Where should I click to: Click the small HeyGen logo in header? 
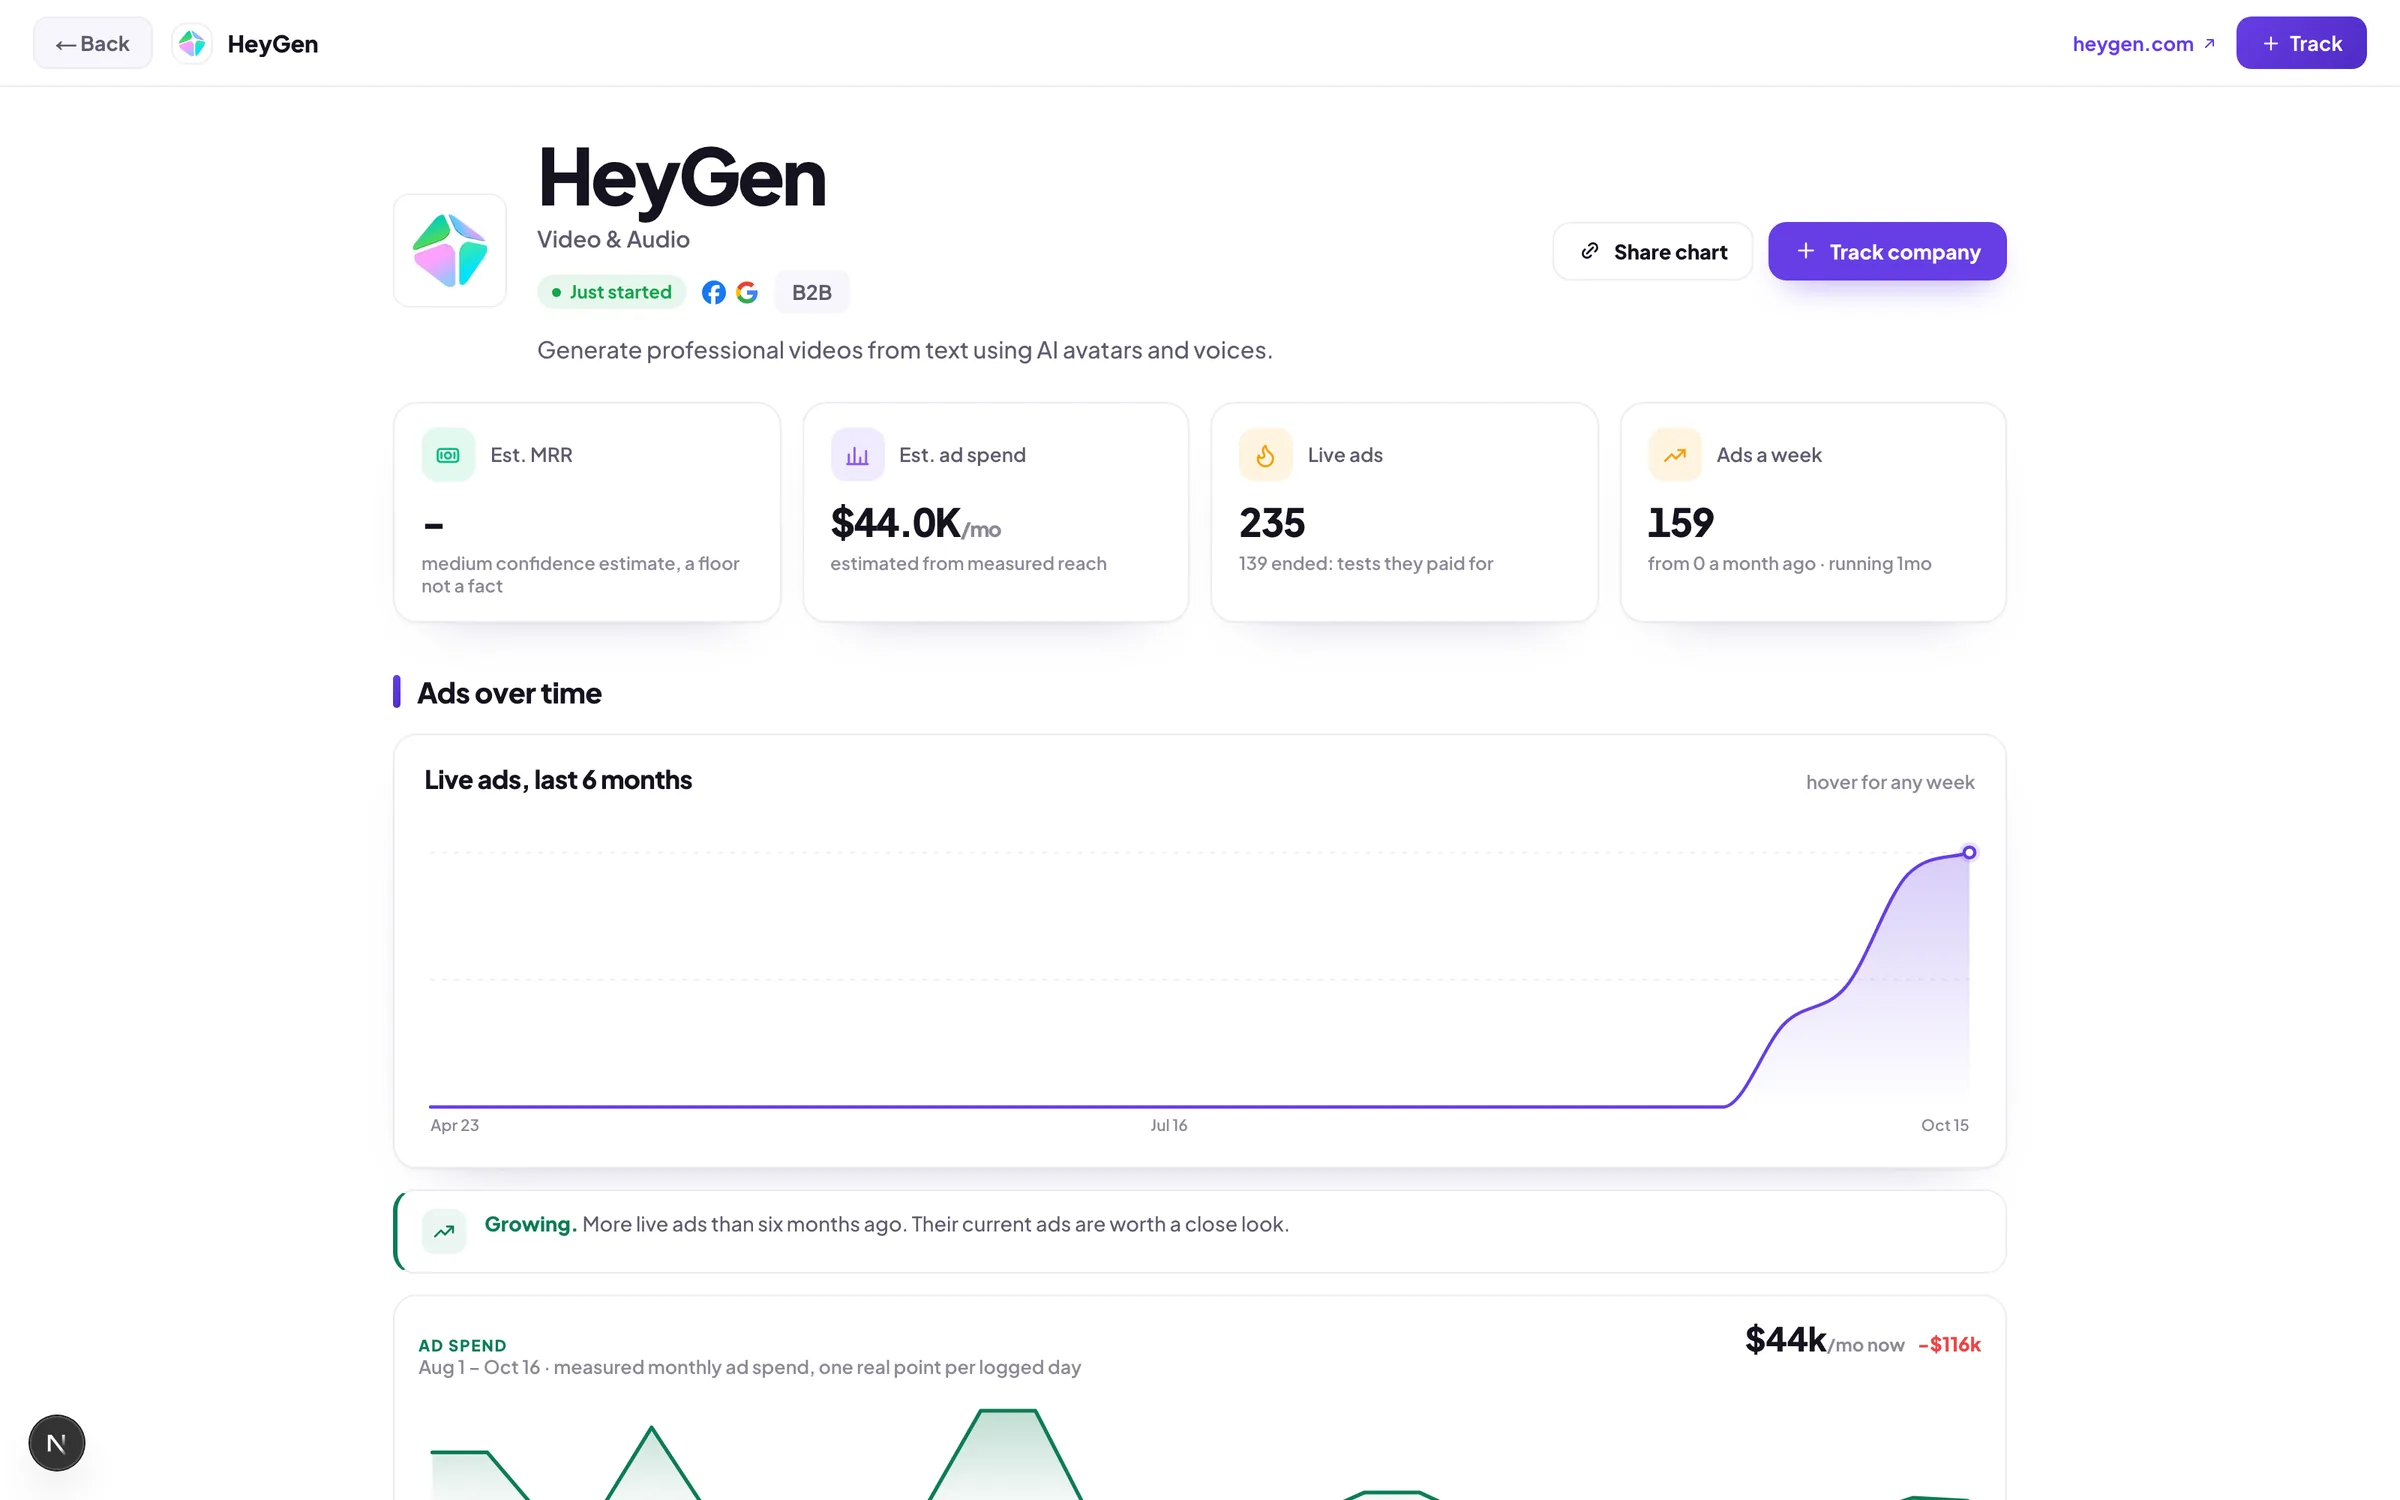coord(192,43)
